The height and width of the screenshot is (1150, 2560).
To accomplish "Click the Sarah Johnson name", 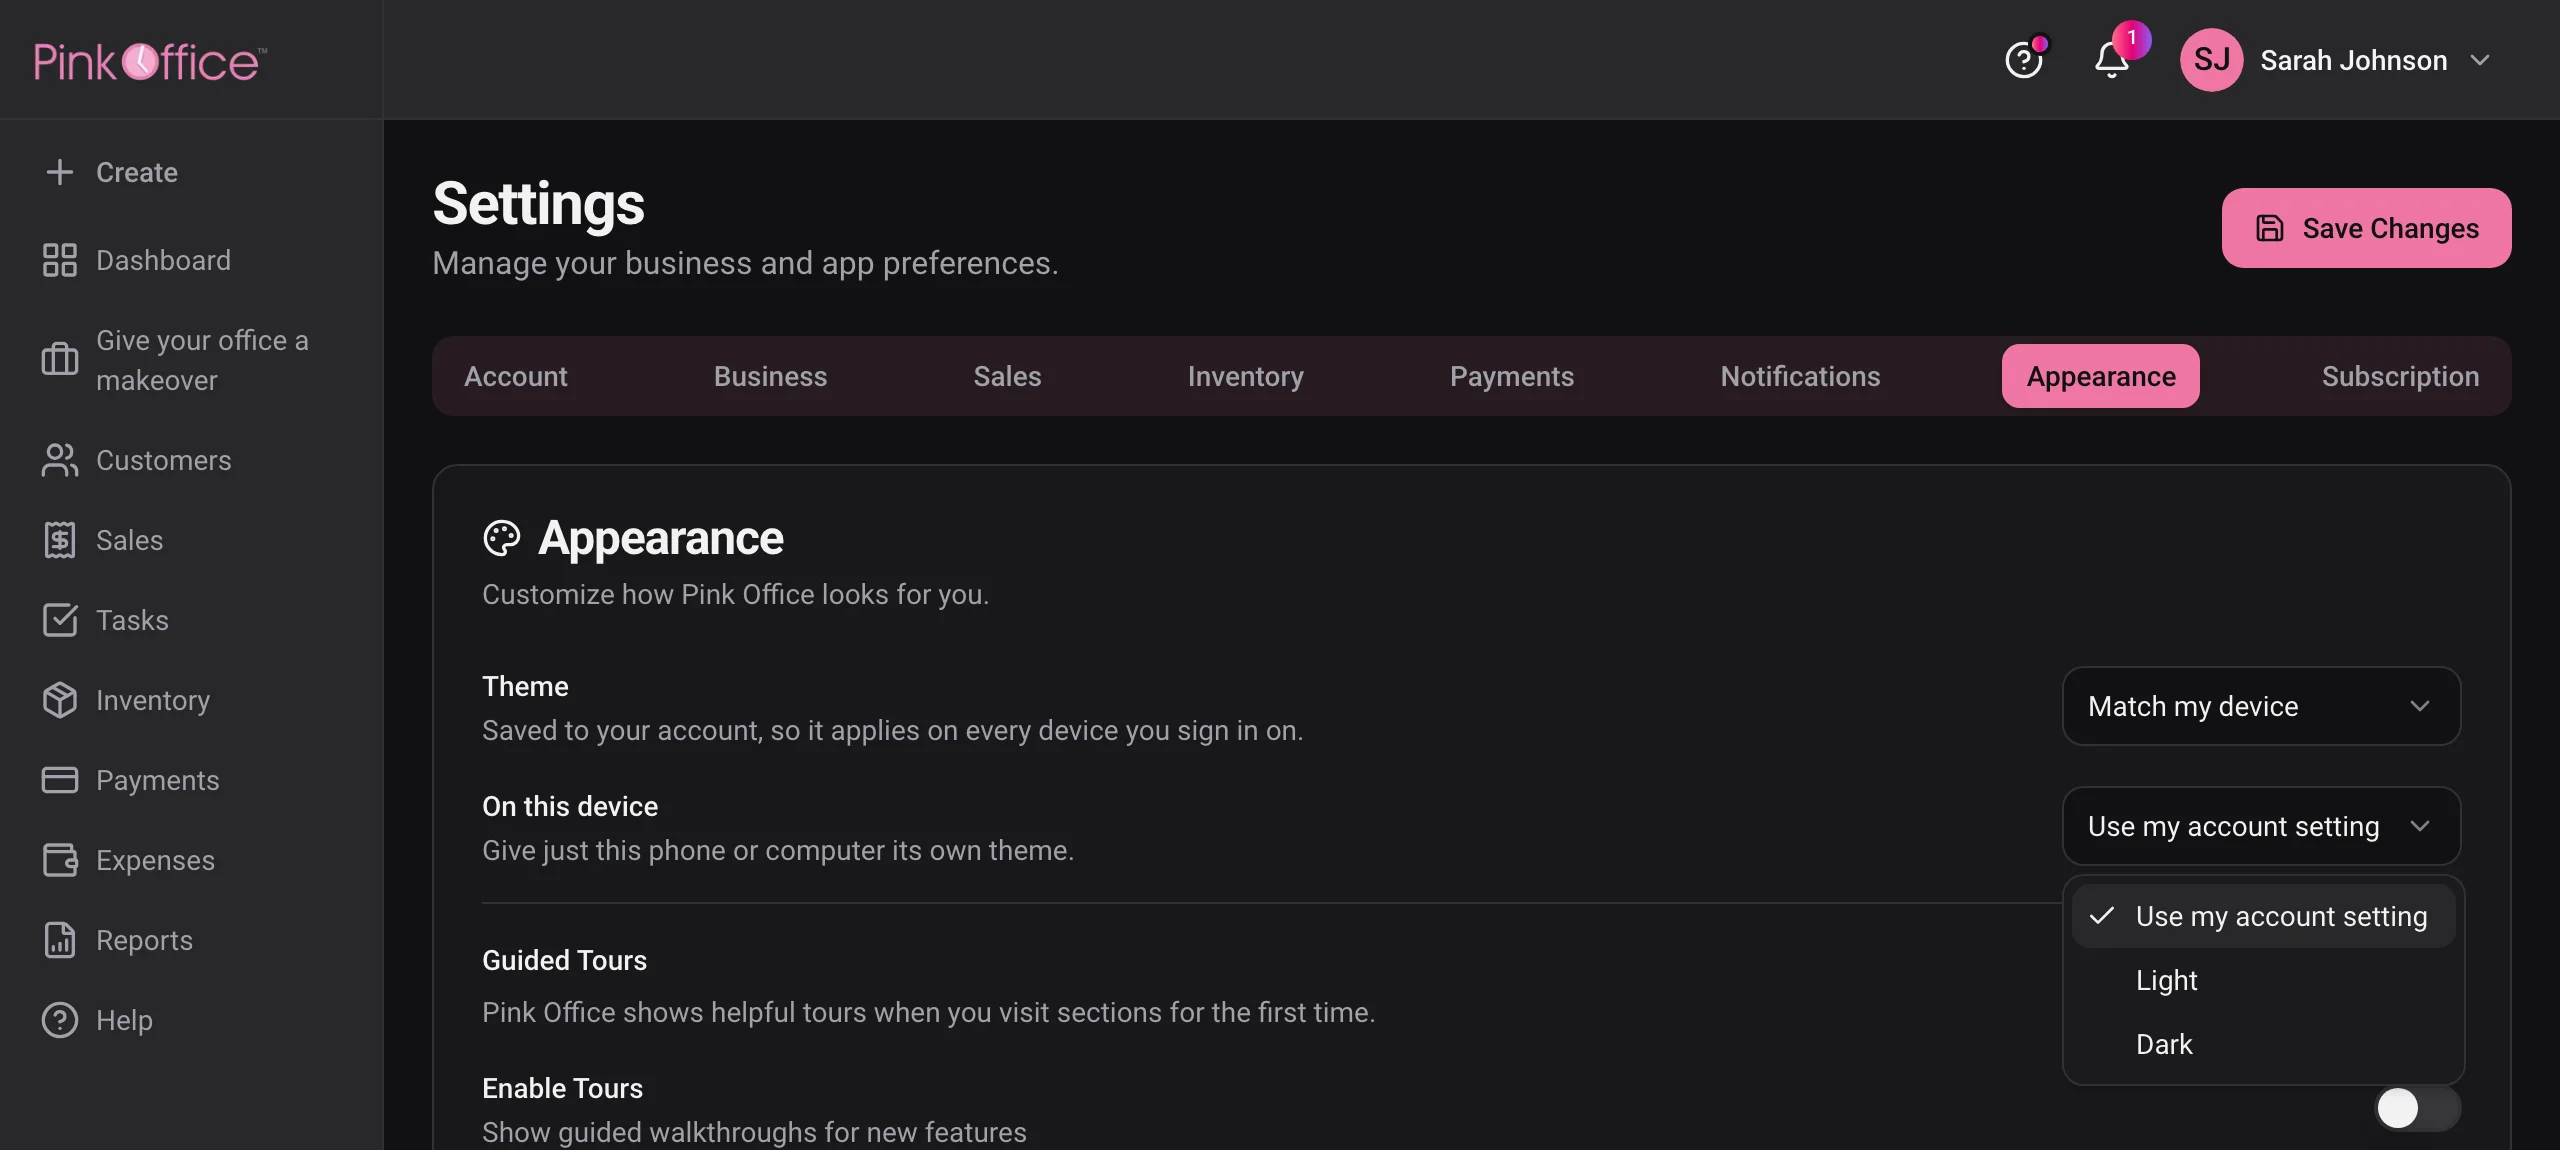I will (2354, 60).
